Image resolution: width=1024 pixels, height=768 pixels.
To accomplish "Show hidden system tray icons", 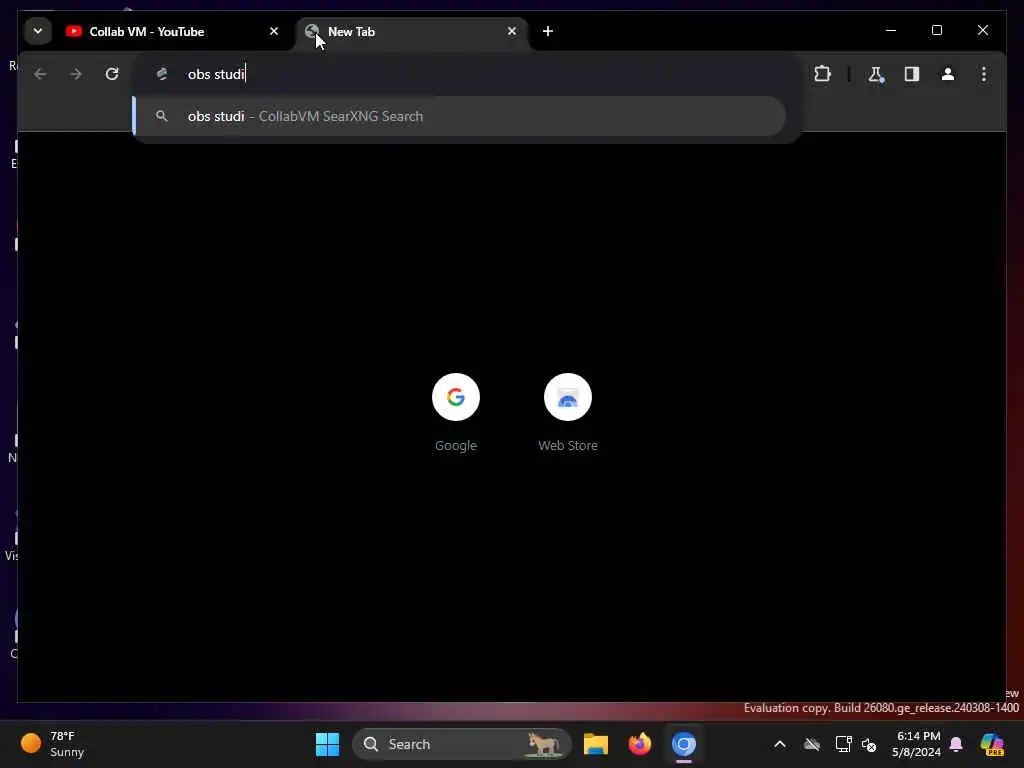I will [780, 744].
